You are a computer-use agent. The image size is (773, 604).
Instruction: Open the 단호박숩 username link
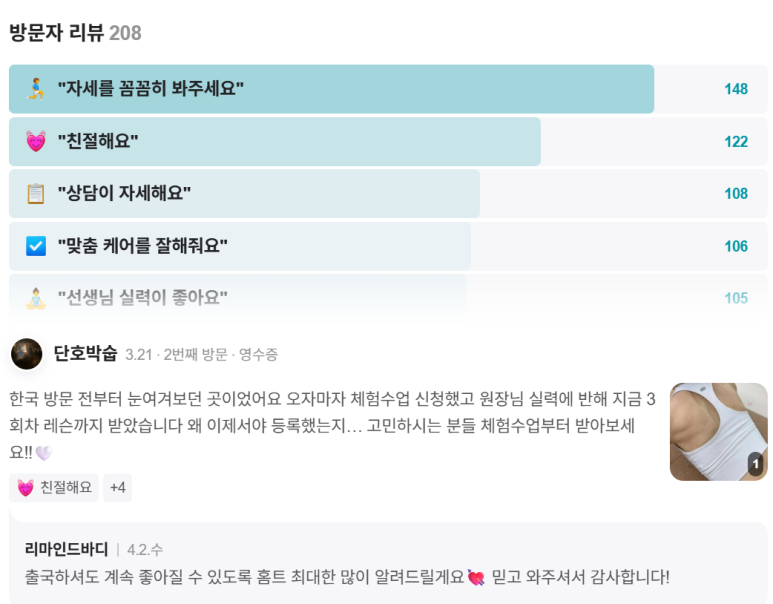[x=85, y=354]
